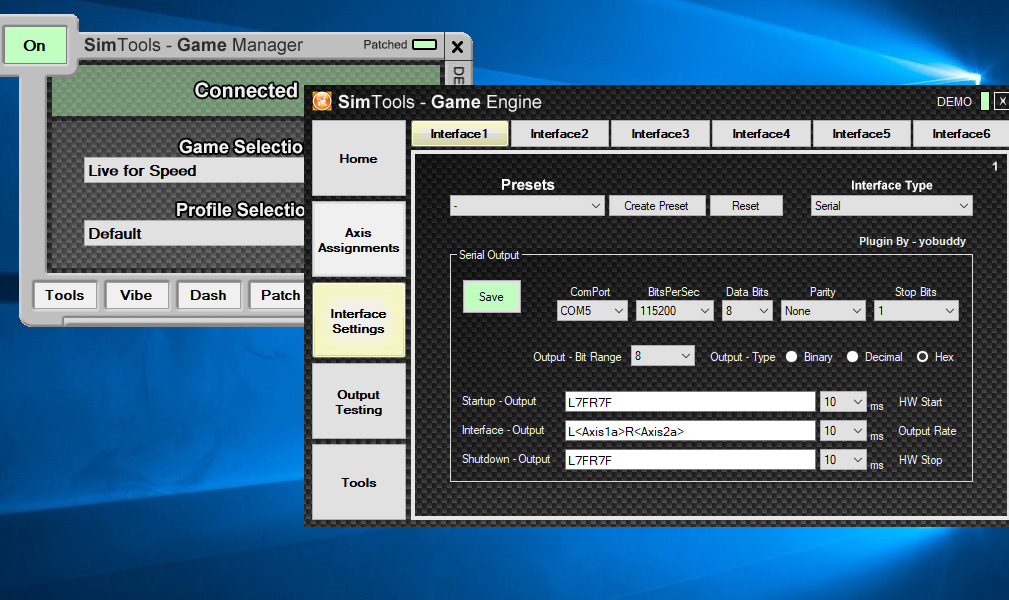
Task: Expand the Output - Bit Range dropdown
Action: pos(662,356)
